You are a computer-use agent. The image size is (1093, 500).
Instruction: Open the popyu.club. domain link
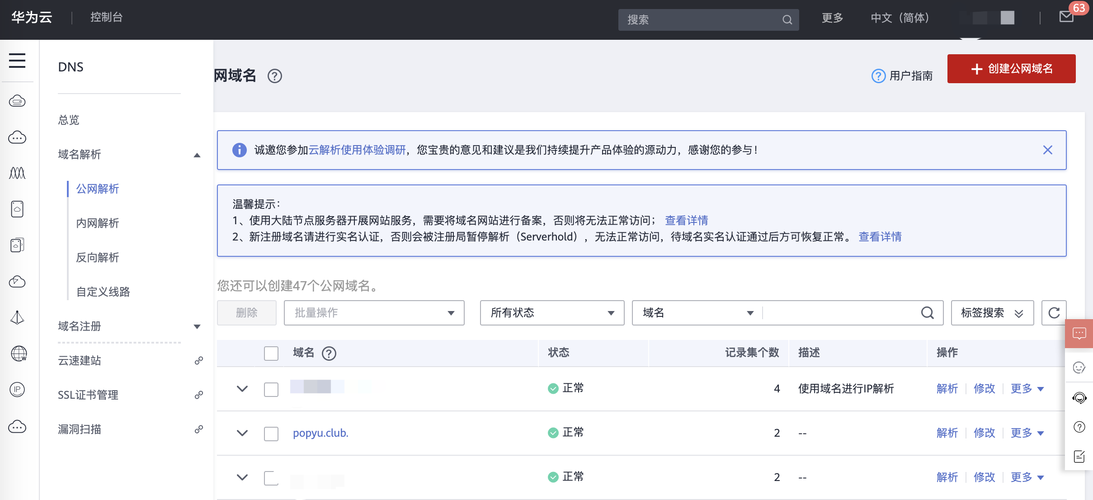321,433
